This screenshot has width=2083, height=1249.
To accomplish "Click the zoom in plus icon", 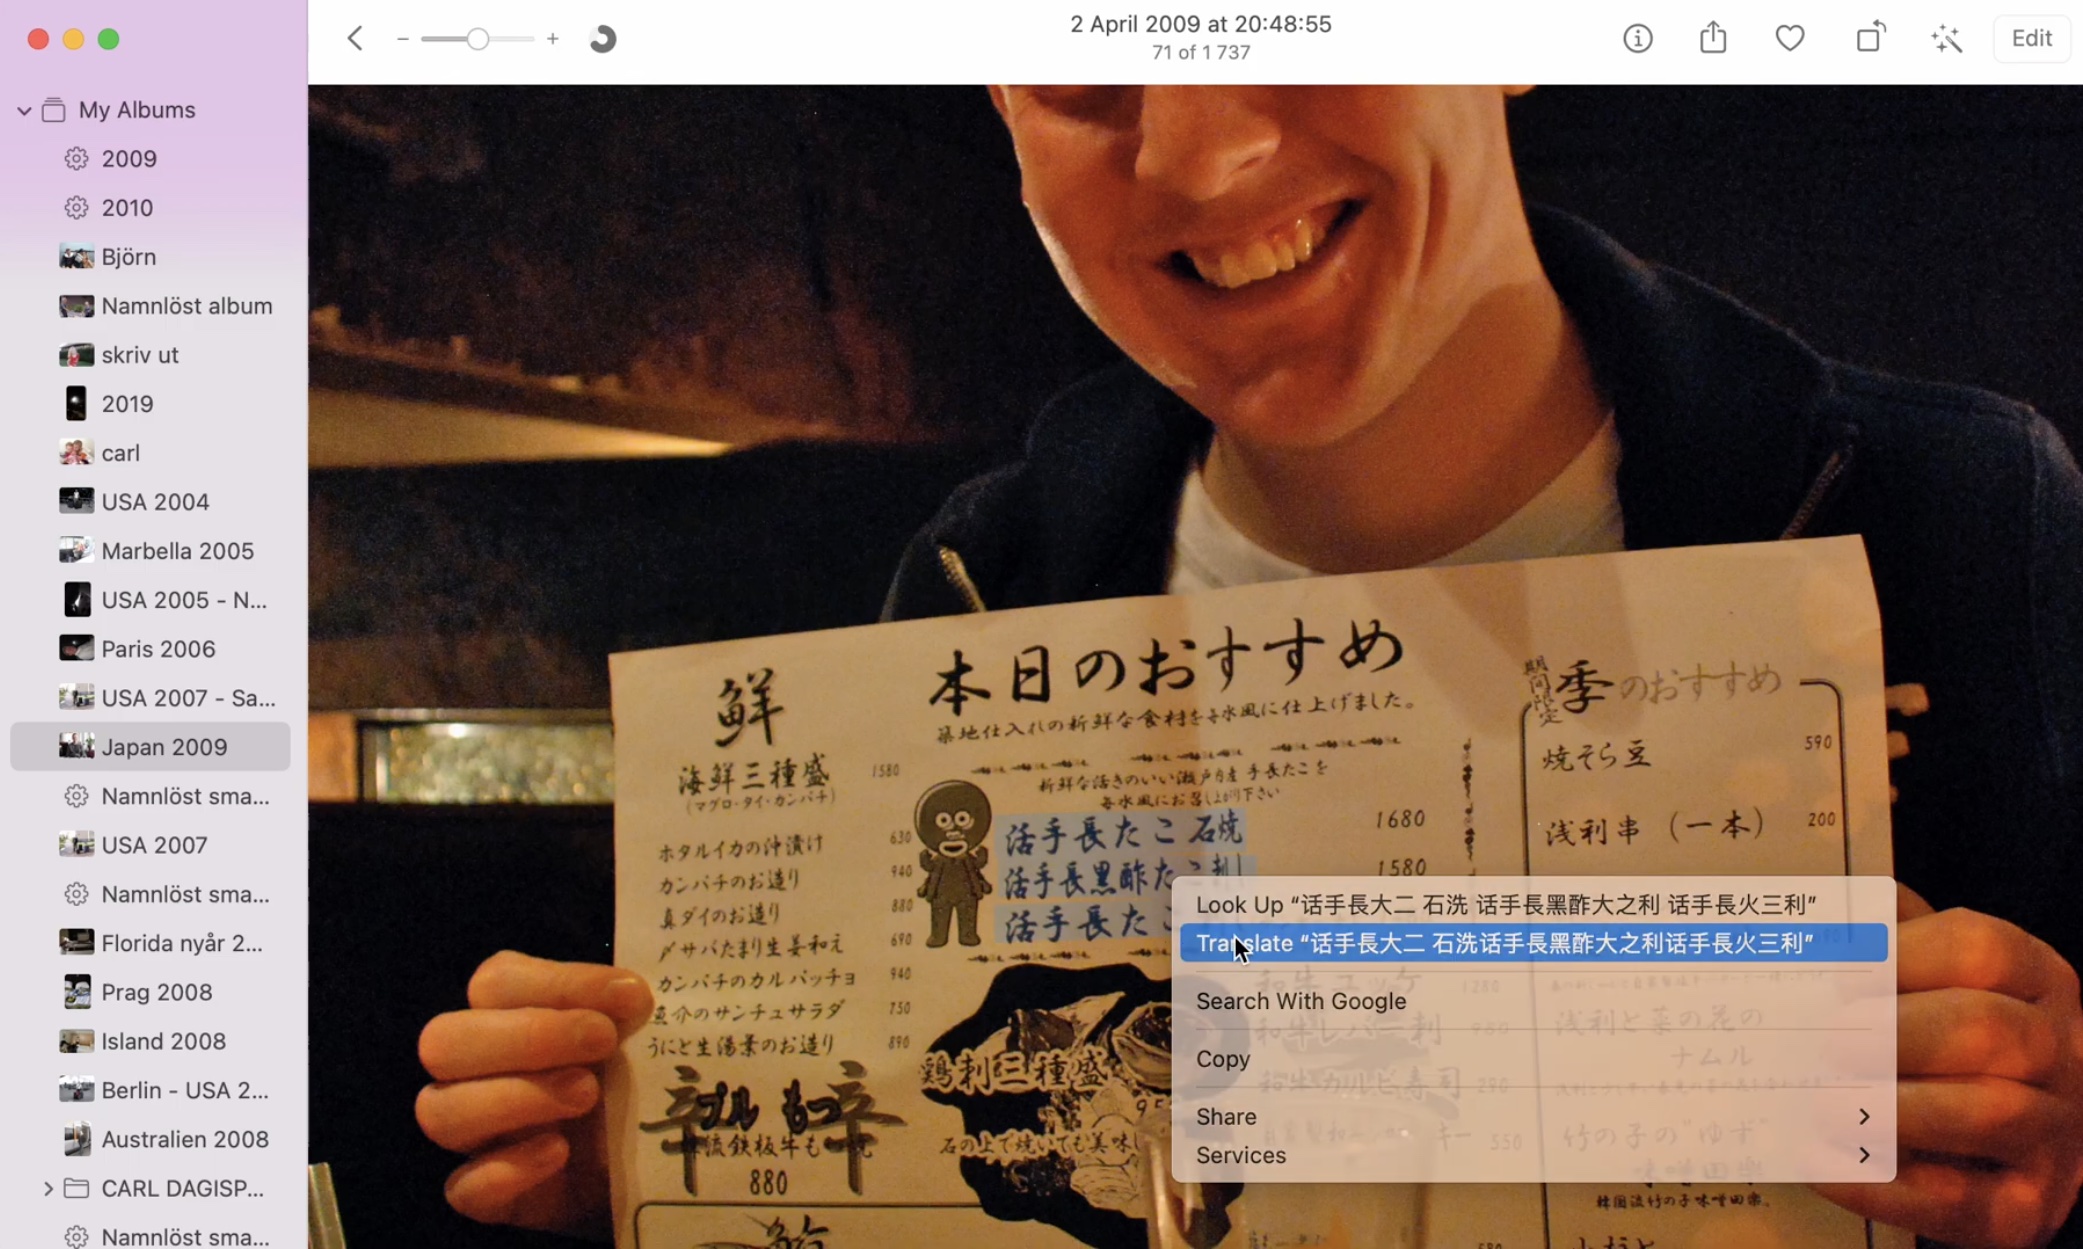I will tap(553, 39).
